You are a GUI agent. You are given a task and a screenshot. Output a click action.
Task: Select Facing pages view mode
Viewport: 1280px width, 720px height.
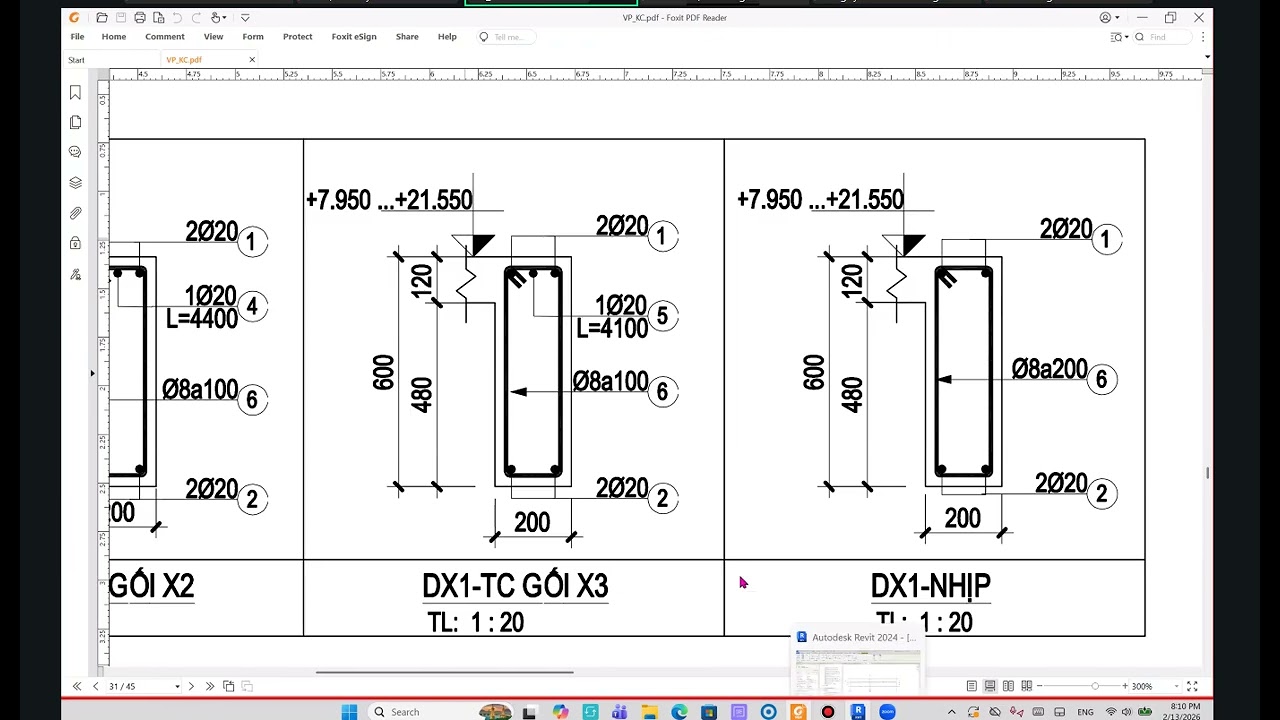point(1008,686)
